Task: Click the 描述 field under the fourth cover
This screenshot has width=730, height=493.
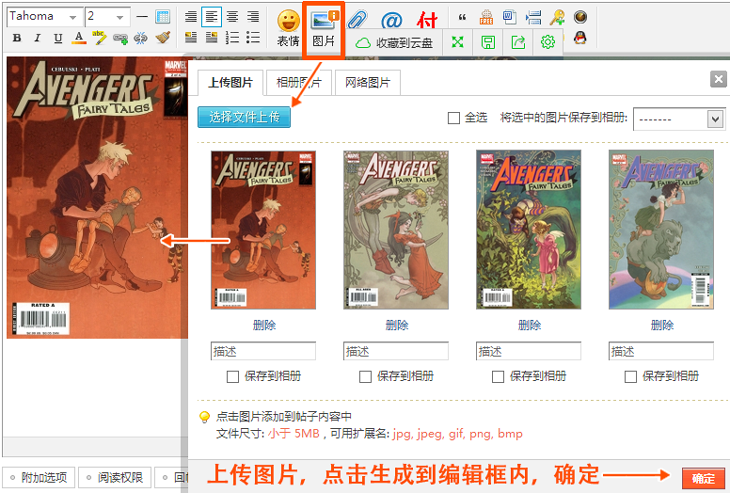Action: pos(661,351)
